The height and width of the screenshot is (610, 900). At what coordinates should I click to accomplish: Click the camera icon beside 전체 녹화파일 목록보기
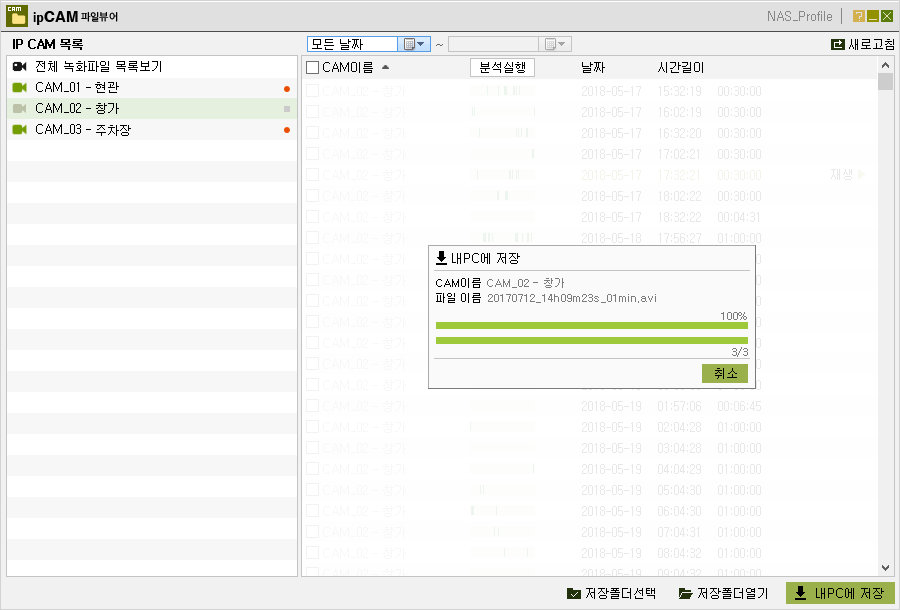20,67
